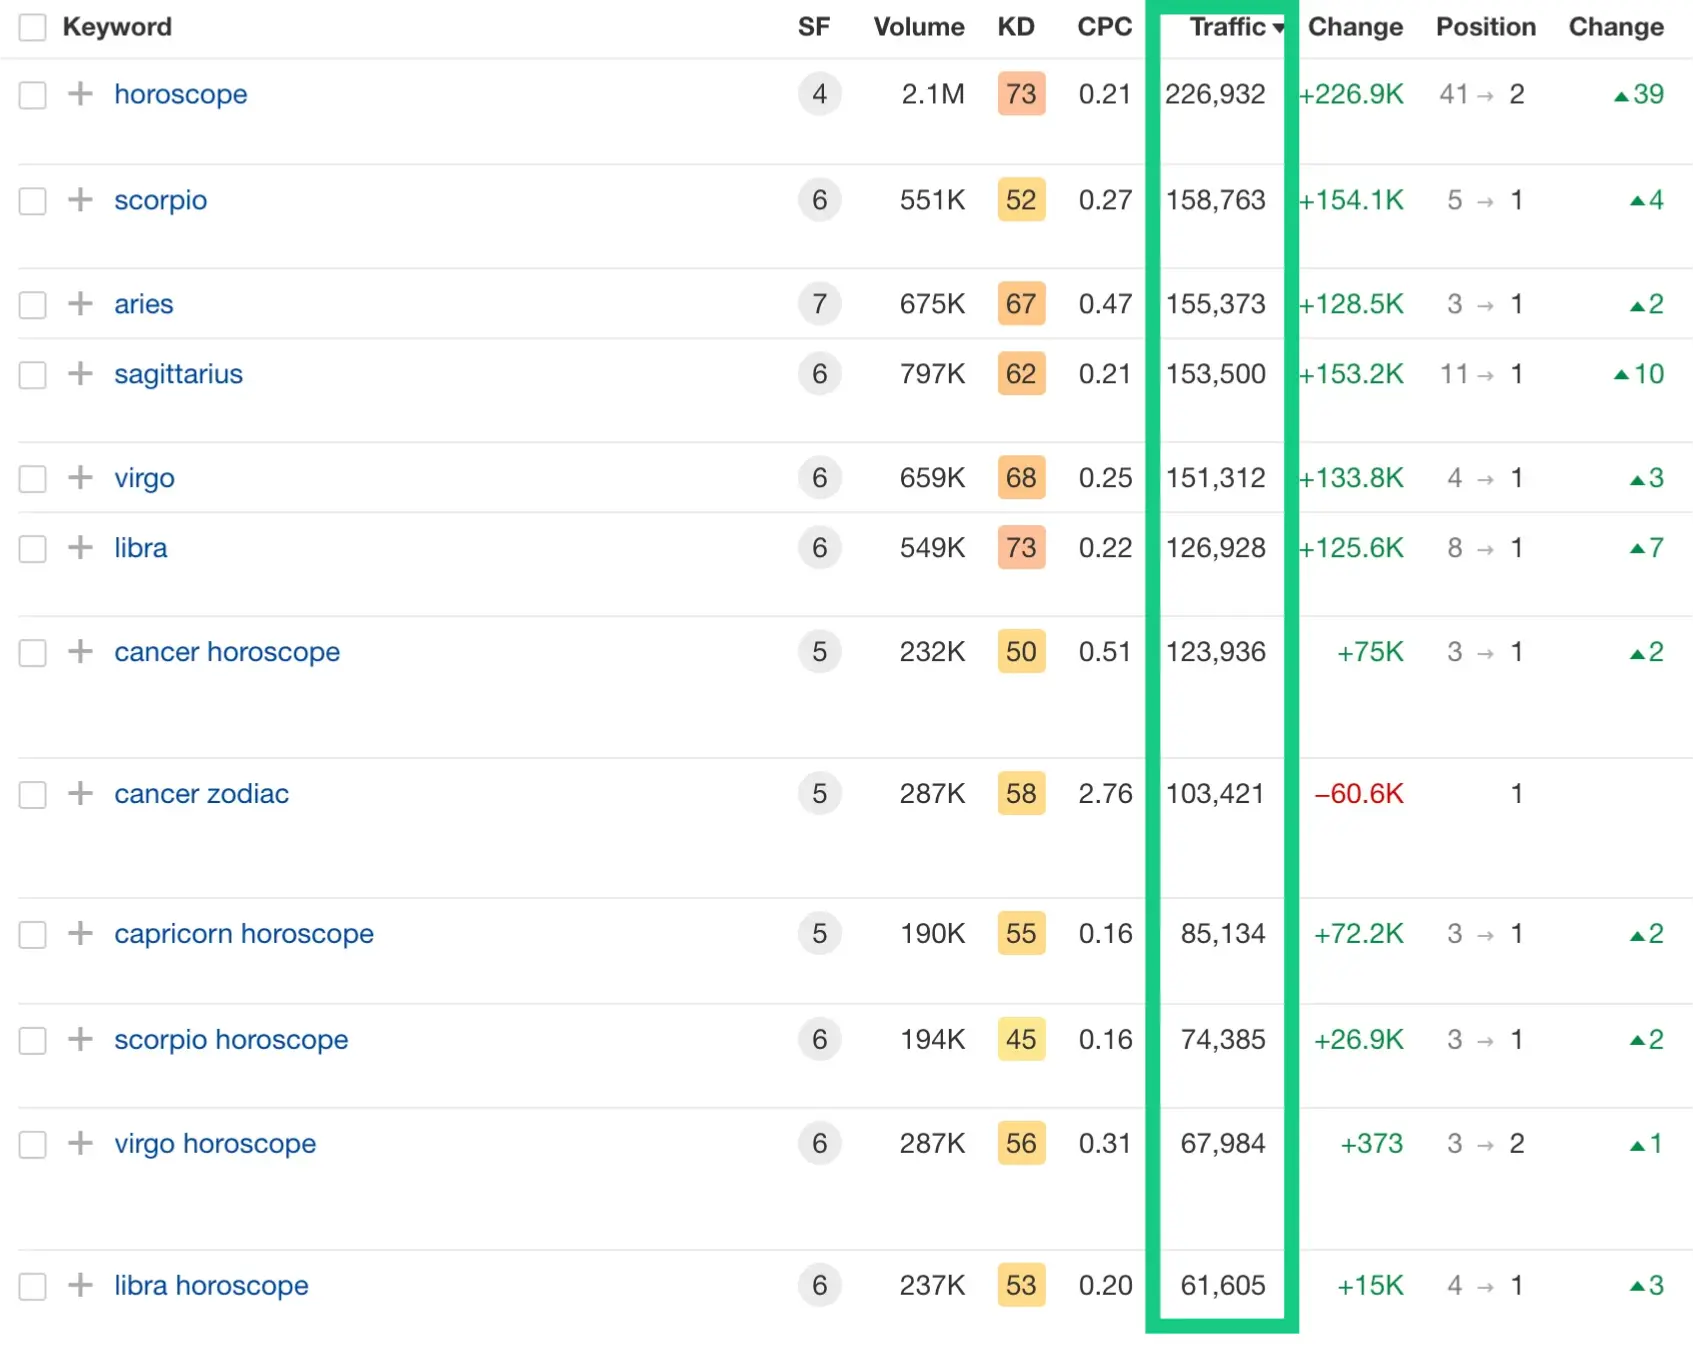Check the scorpio row checkbox

click(x=33, y=201)
